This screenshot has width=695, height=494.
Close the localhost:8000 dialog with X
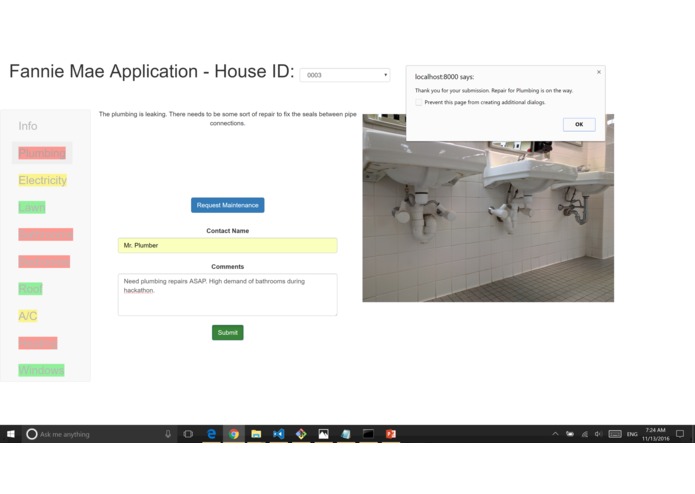point(599,72)
